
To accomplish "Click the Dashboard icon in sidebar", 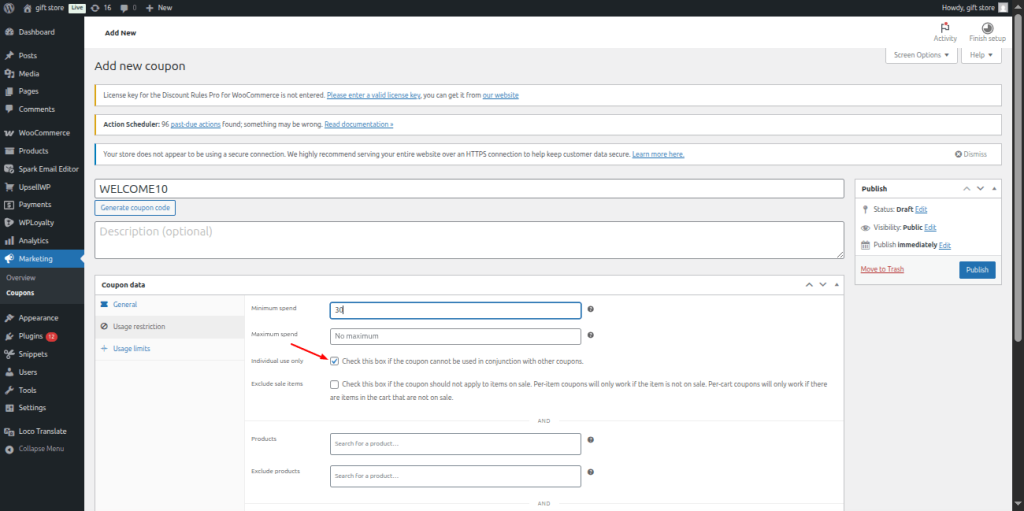I will pyautogui.click(x=9, y=32).
